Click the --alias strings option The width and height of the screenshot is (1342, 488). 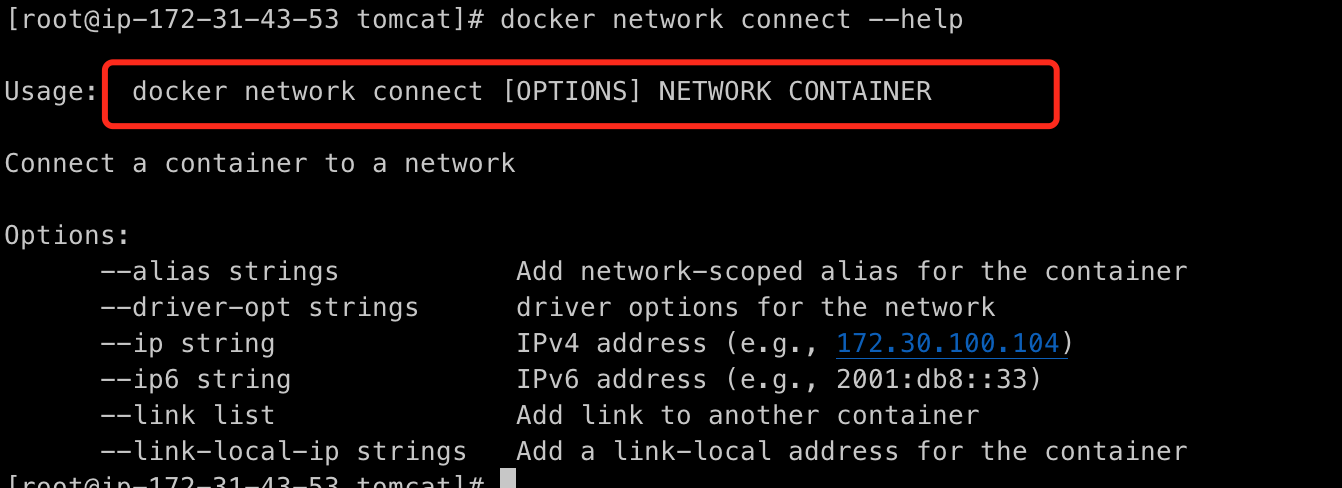[219, 271]
